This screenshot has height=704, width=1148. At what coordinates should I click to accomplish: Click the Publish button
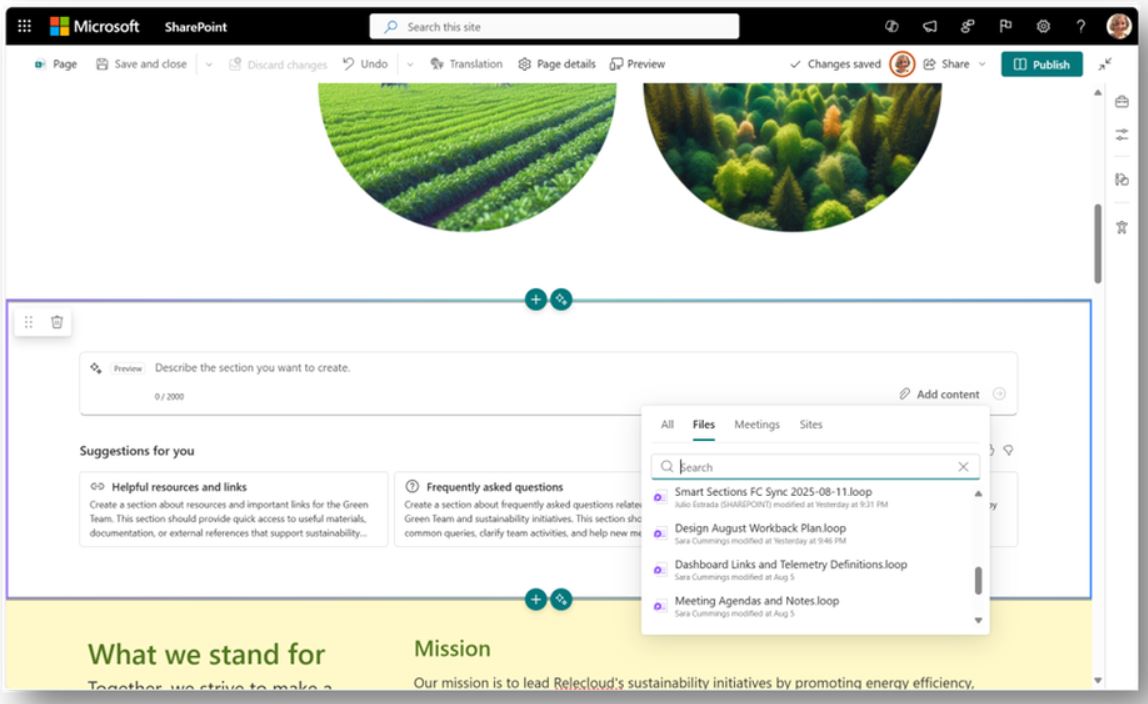pos(1042,63)
